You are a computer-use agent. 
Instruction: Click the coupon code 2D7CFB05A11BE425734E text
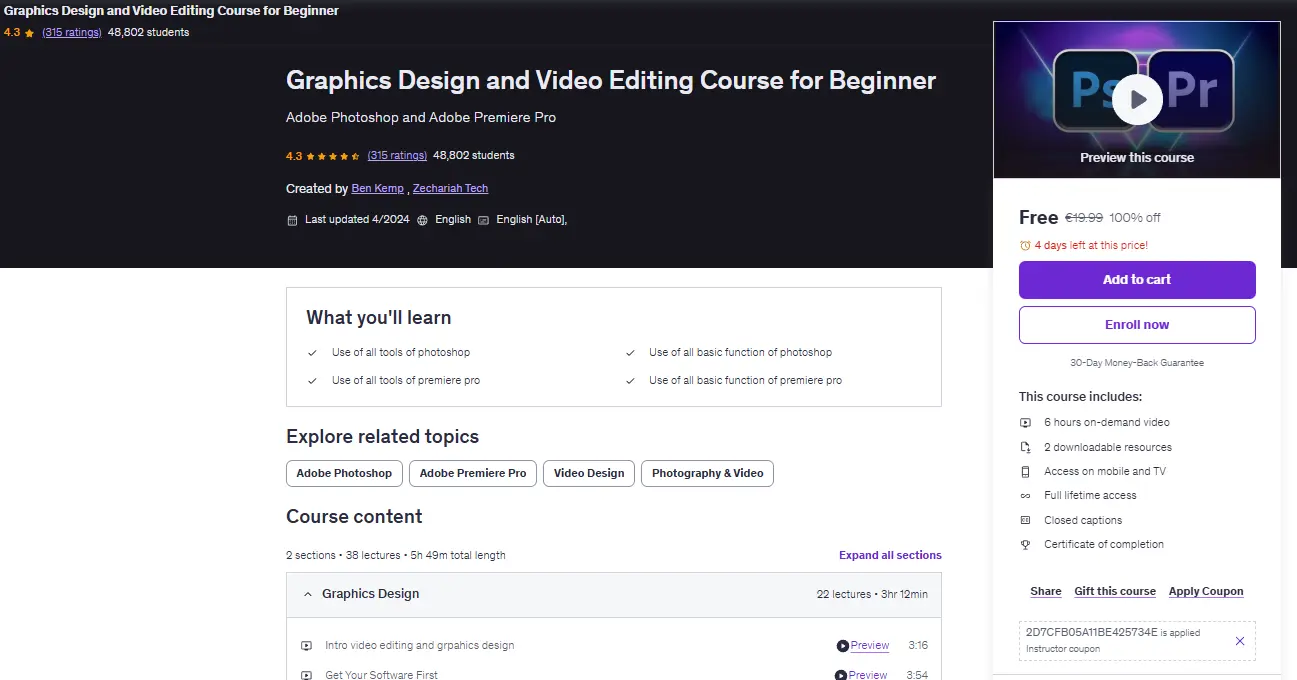click(x=1092, y=633)
